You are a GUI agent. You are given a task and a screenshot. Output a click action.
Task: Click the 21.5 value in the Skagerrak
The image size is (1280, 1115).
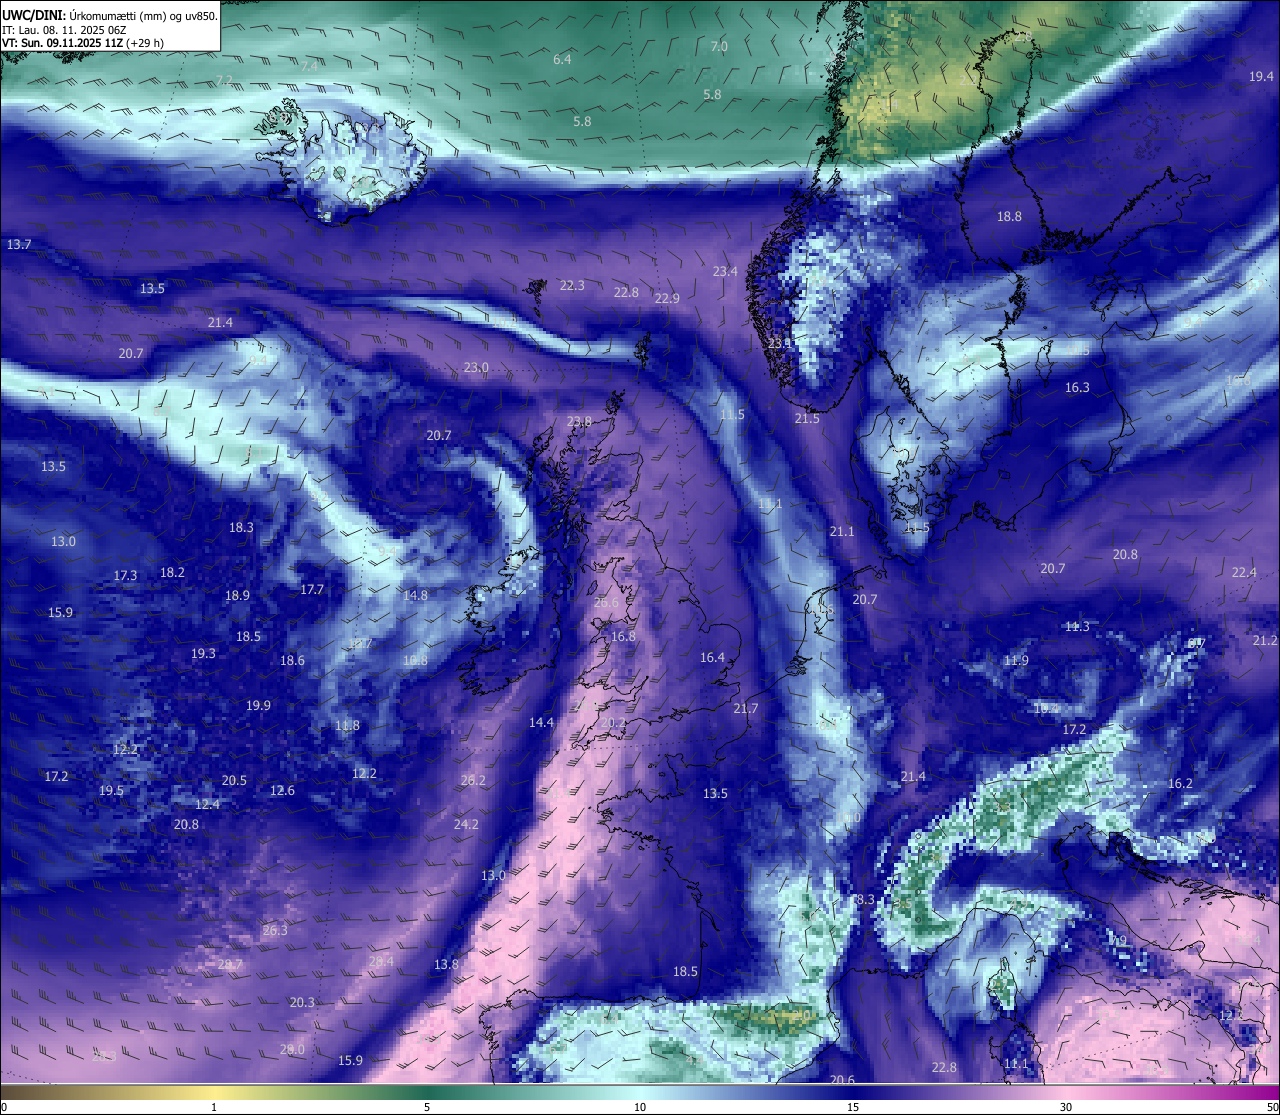coord(807,419)
